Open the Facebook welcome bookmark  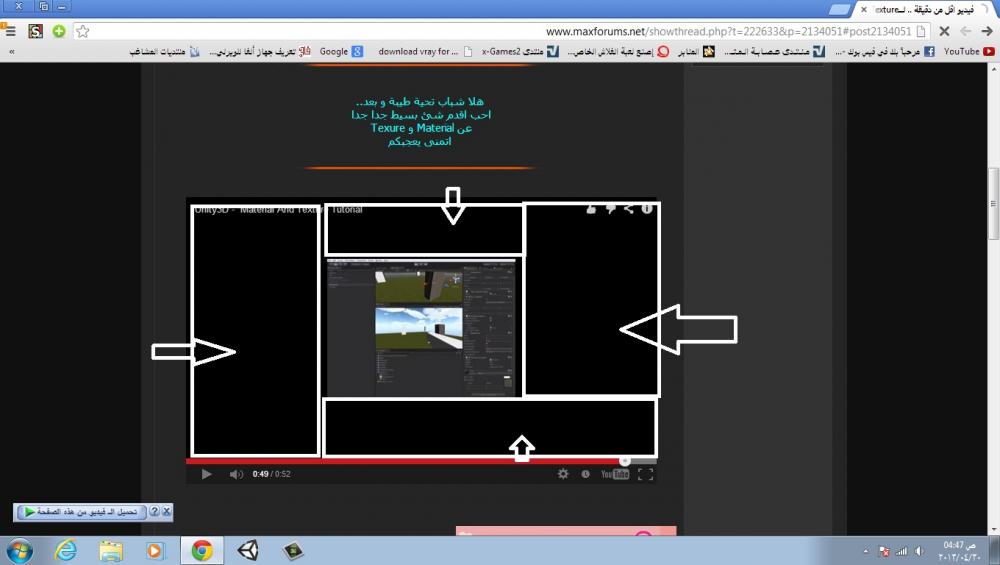click(x=885, y=52)
